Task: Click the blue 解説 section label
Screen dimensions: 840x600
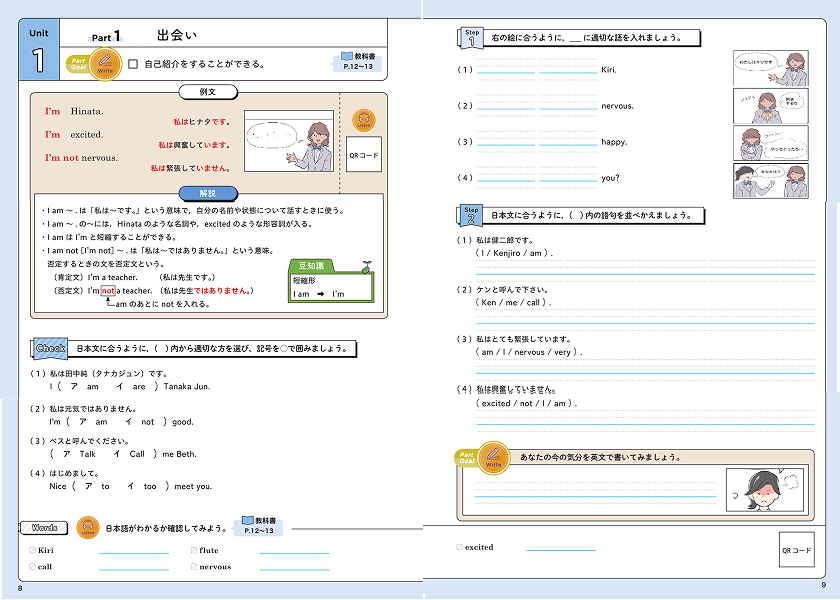Action: click(208, 193)
